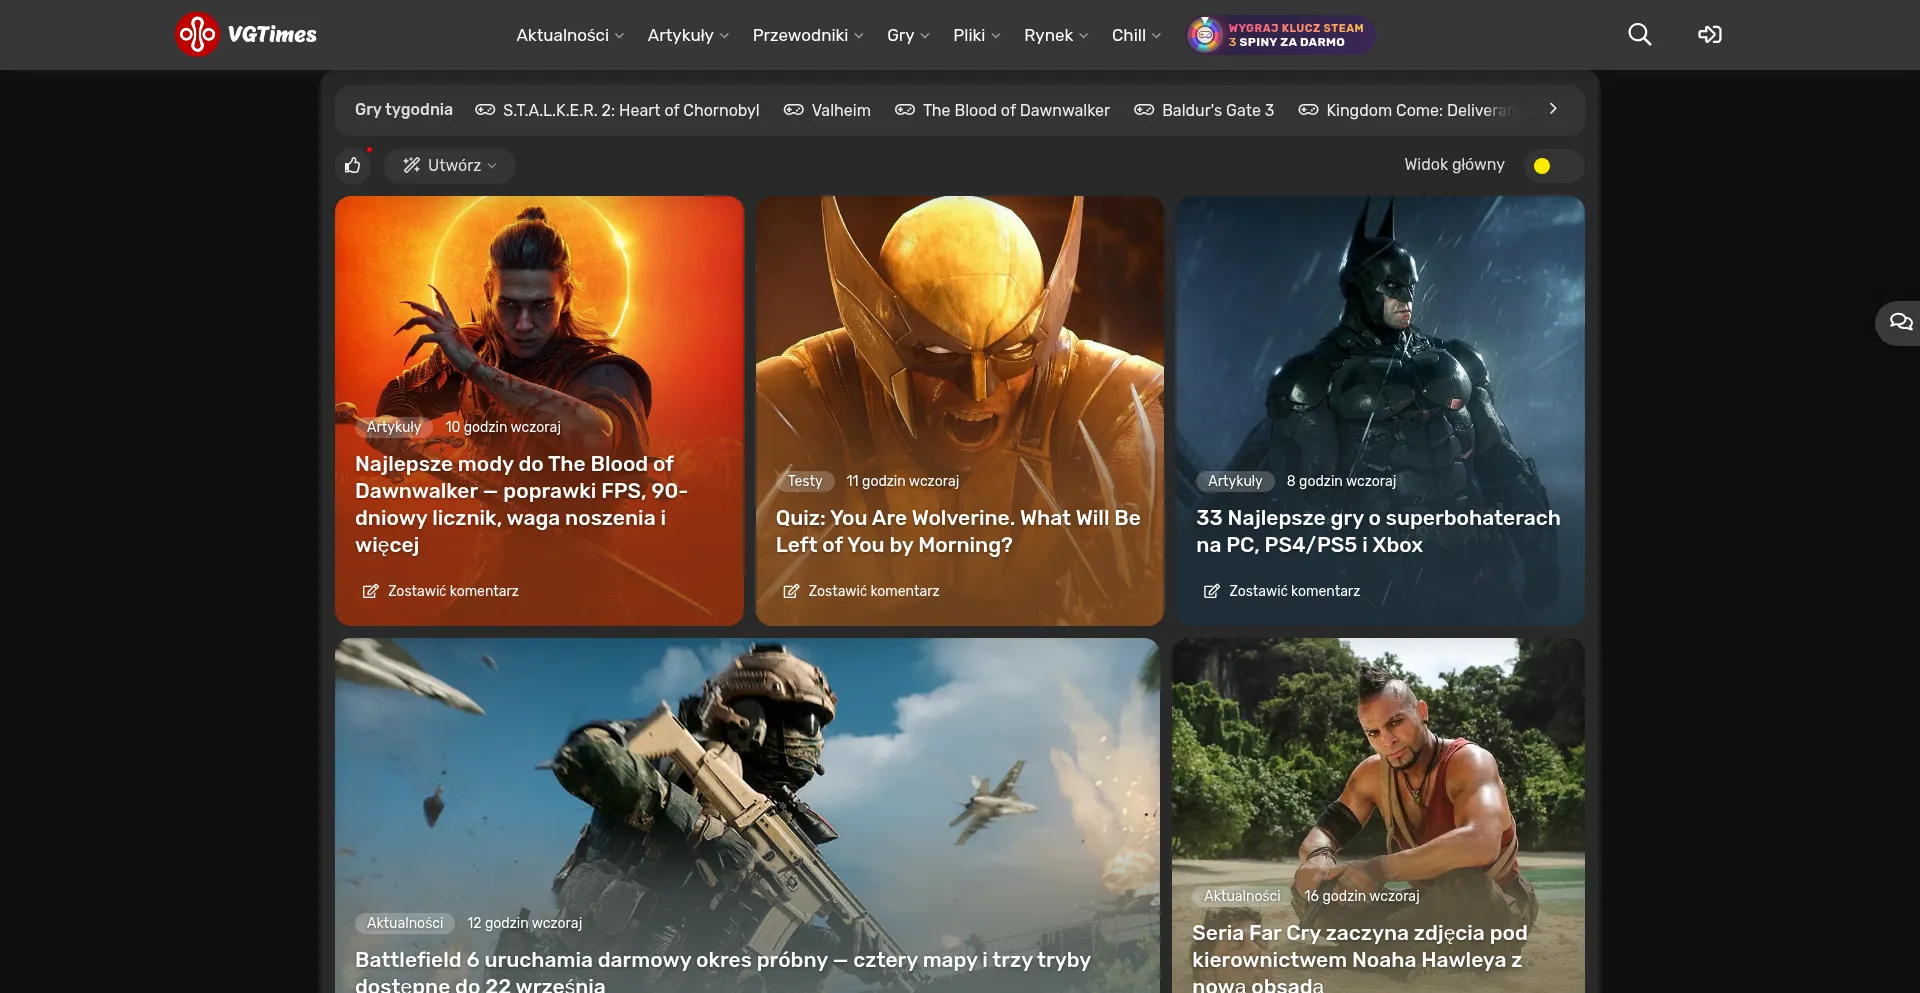Screen dimensions: 1920x993
Task: Click gamepad icon beside S.T.A.L.K.E.R. 2
Action: click(485, 110)
